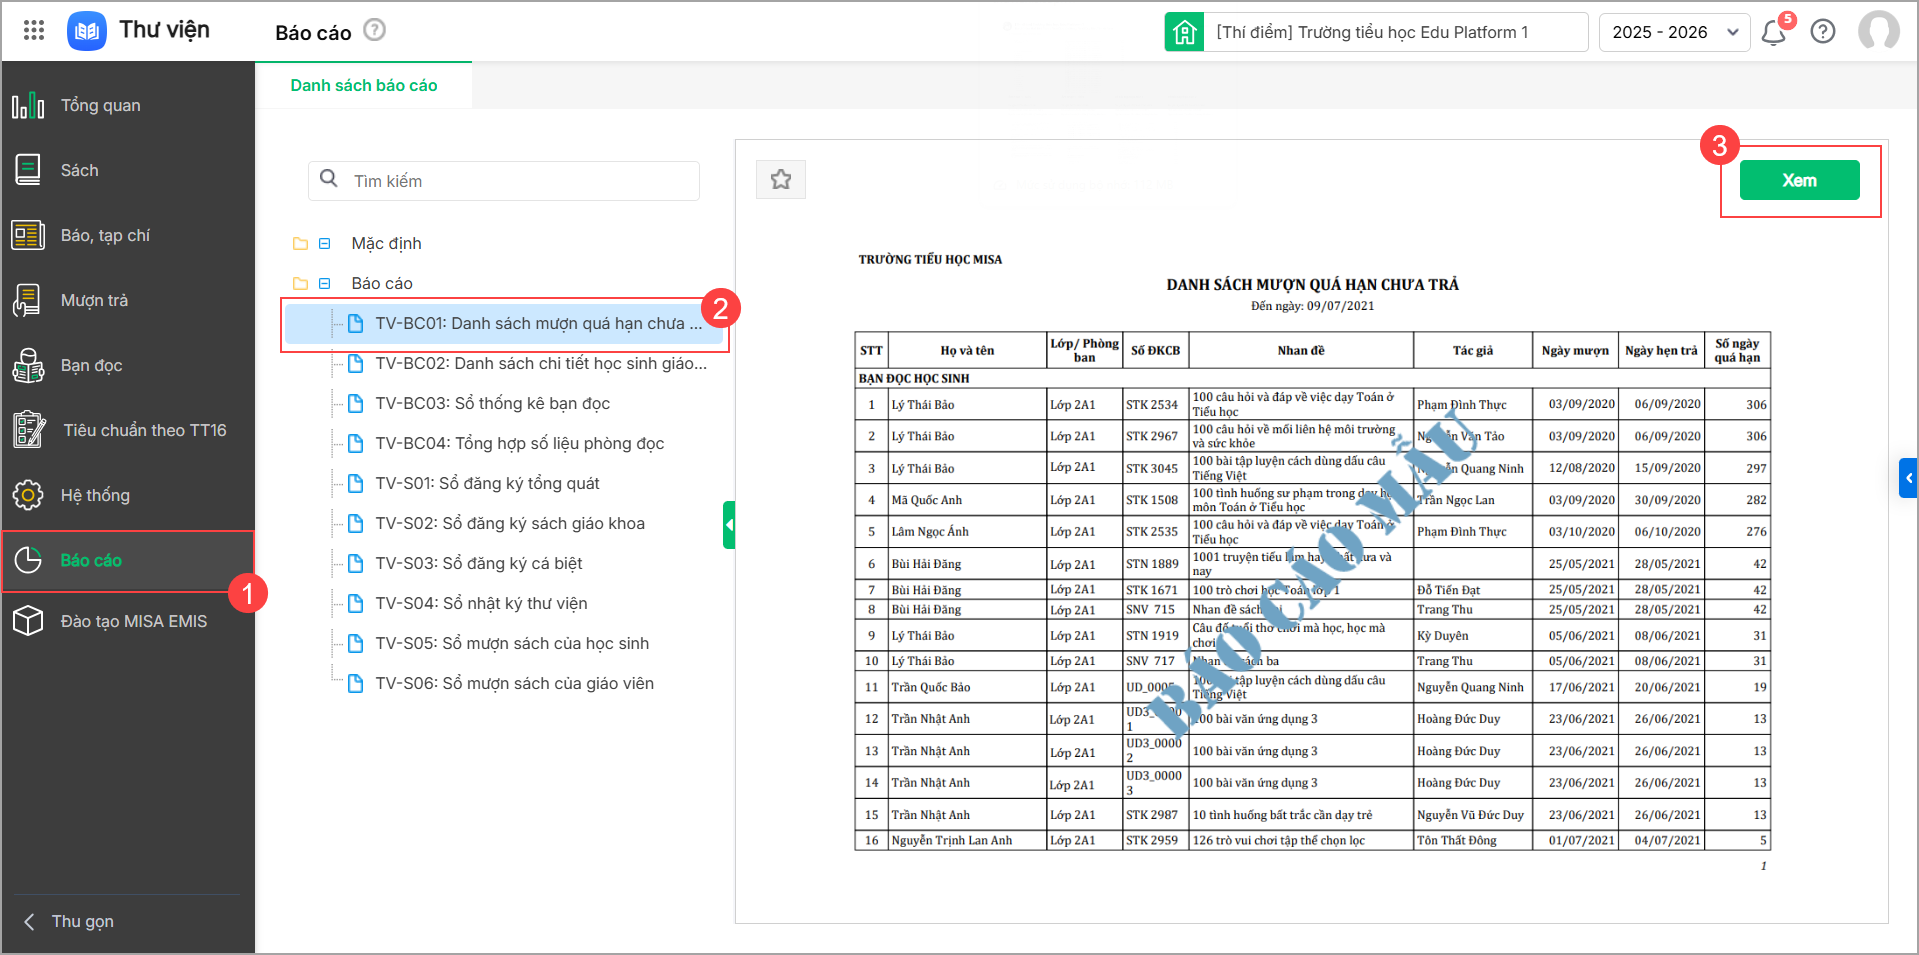Collapse the Mặc định folder
The width and height of the screenshot is (1919, 955).
pyautogui.click(x=325, y=244)
